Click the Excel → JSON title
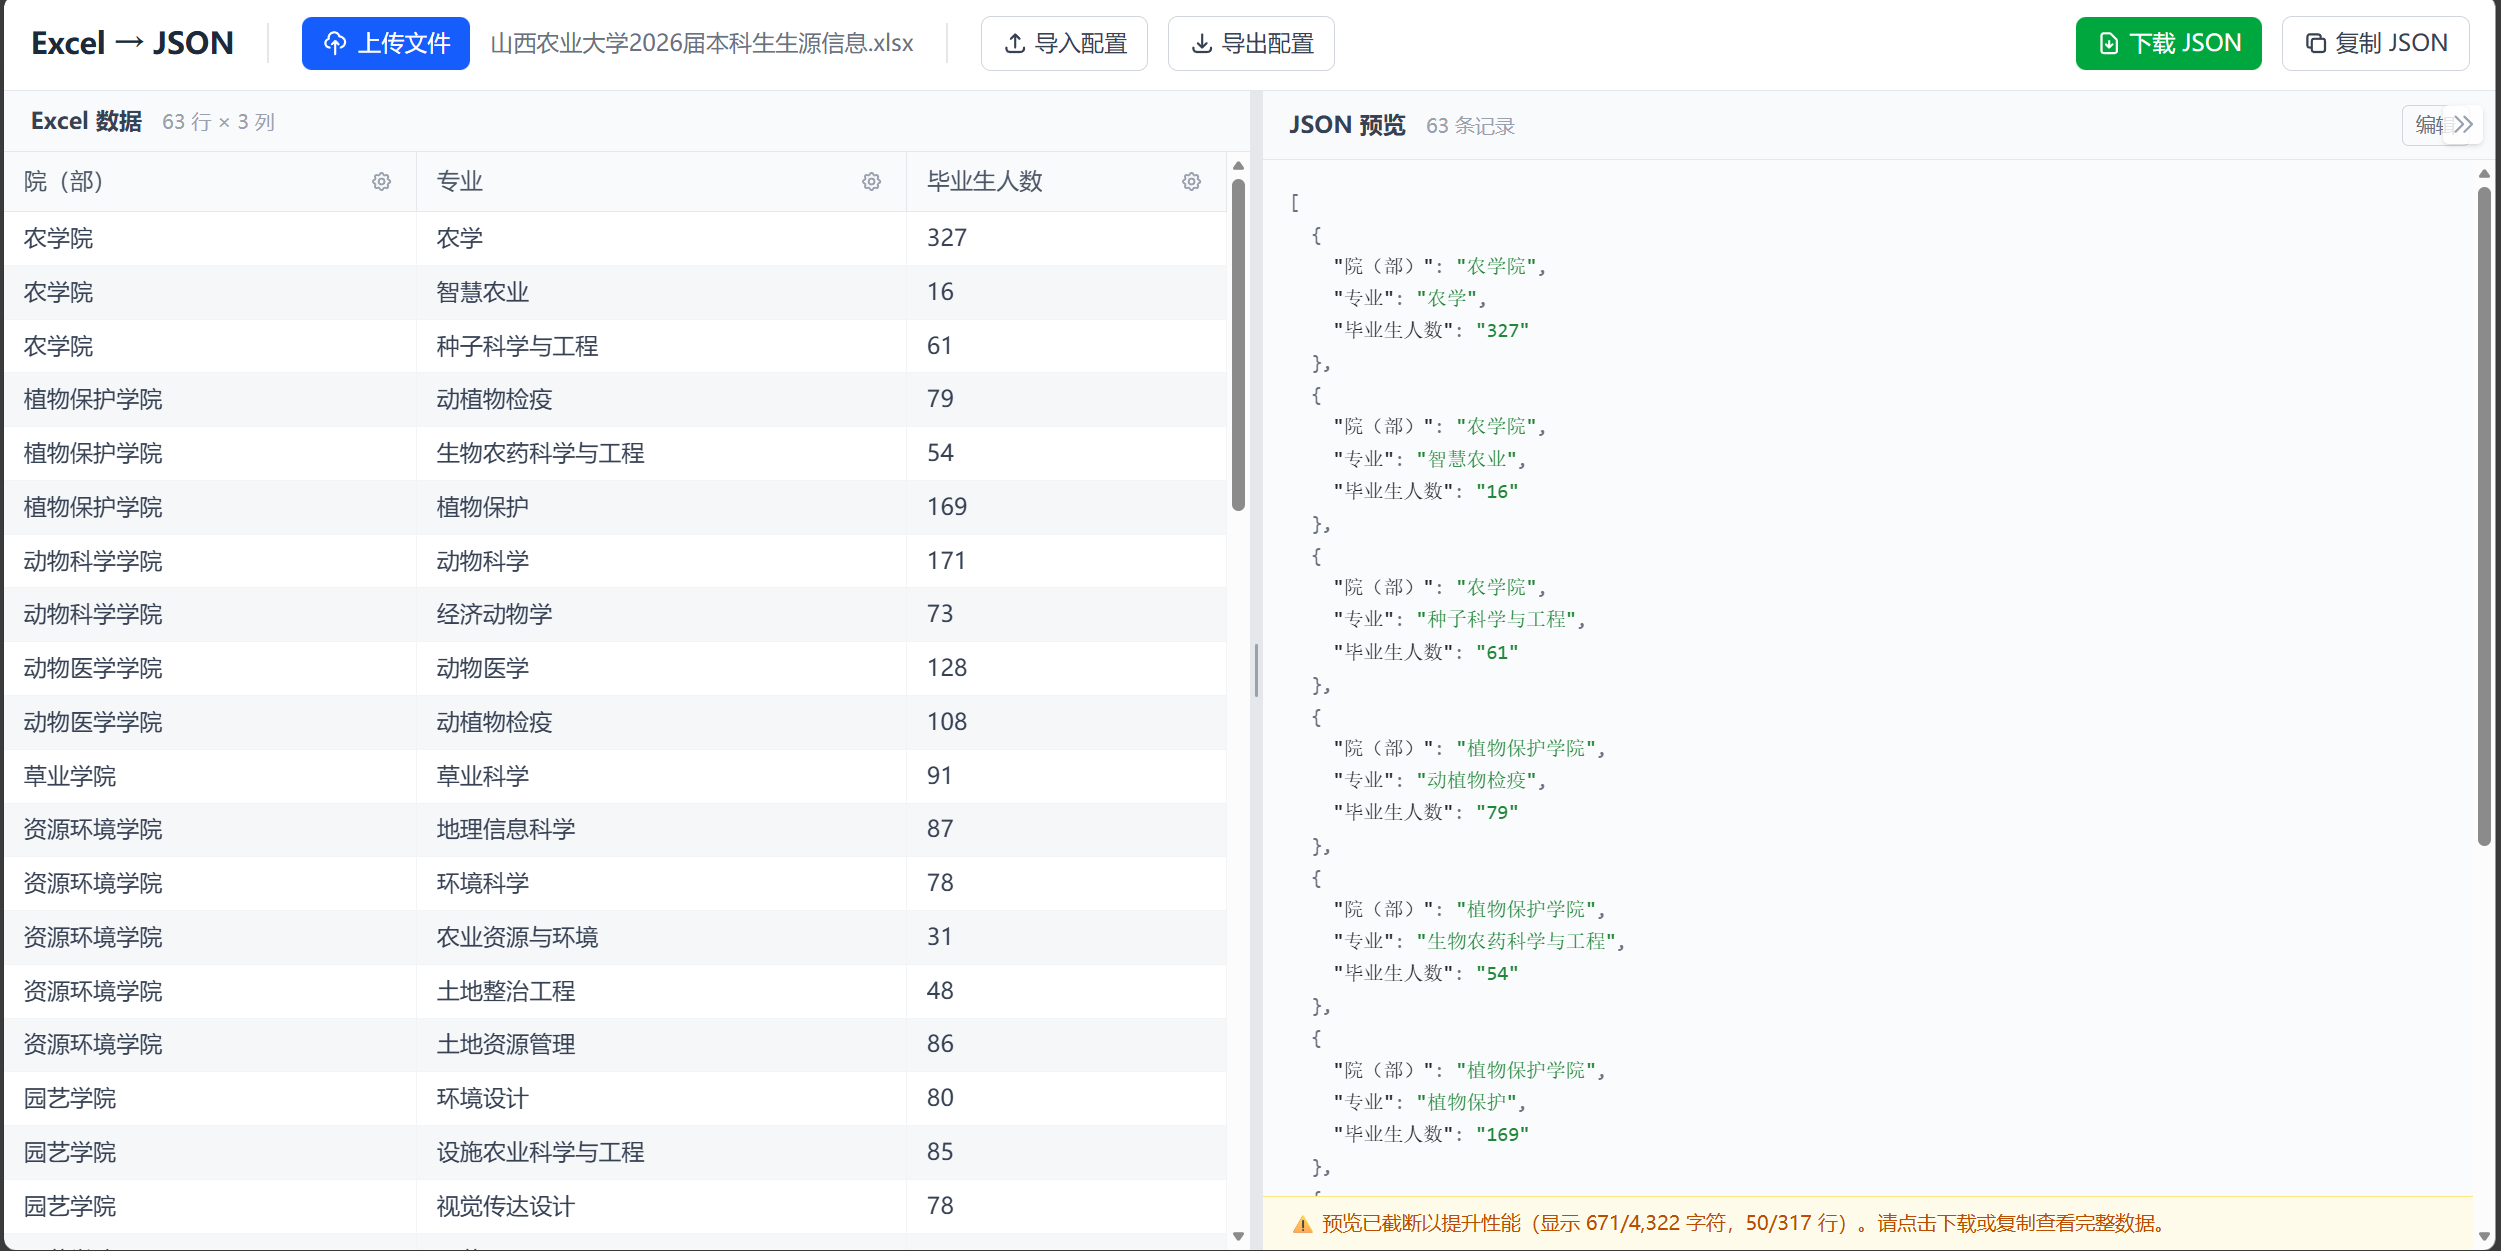2501x1251 pixels. click(132, 43)
